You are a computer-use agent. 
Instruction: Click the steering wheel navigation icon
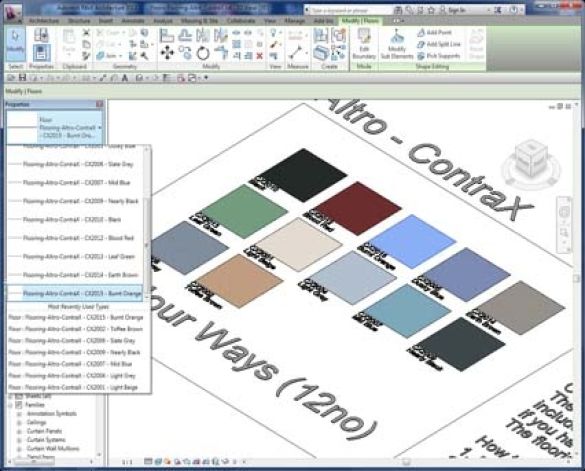click(x=564, y=212)
